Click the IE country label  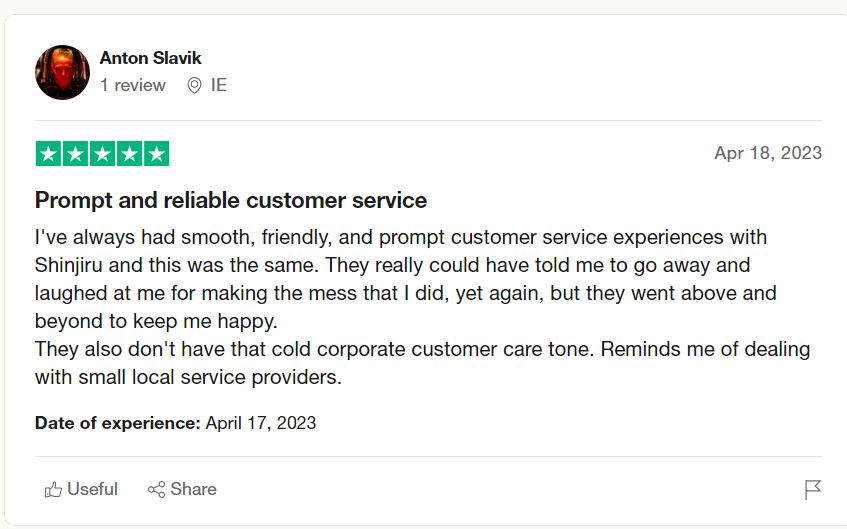point(219,85)
